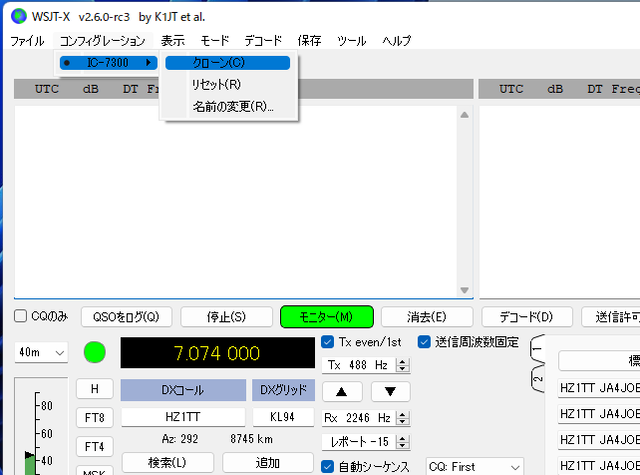The image size is (640, 475).
Task: Click the down triangle frequency button
Action: [x=390, y=392]
